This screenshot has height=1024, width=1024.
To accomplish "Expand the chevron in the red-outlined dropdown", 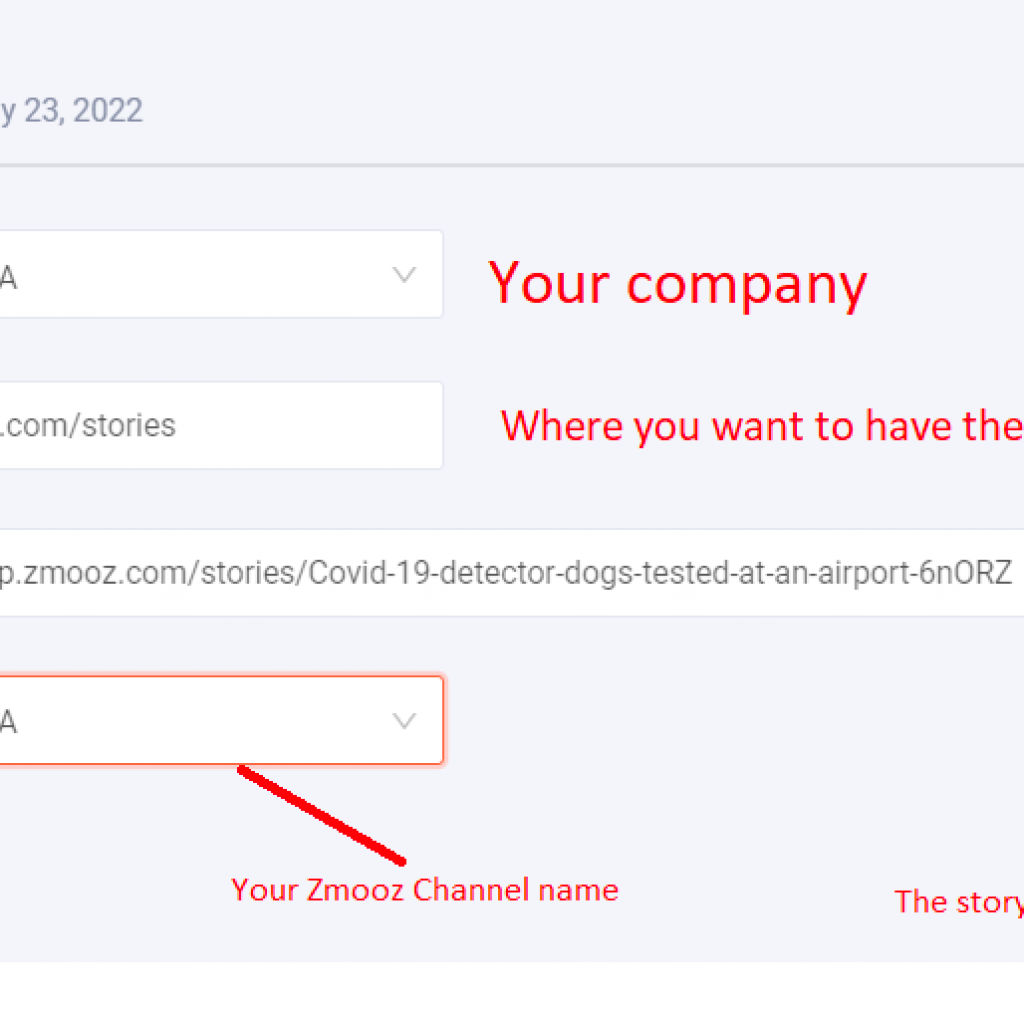I will 404,721.
